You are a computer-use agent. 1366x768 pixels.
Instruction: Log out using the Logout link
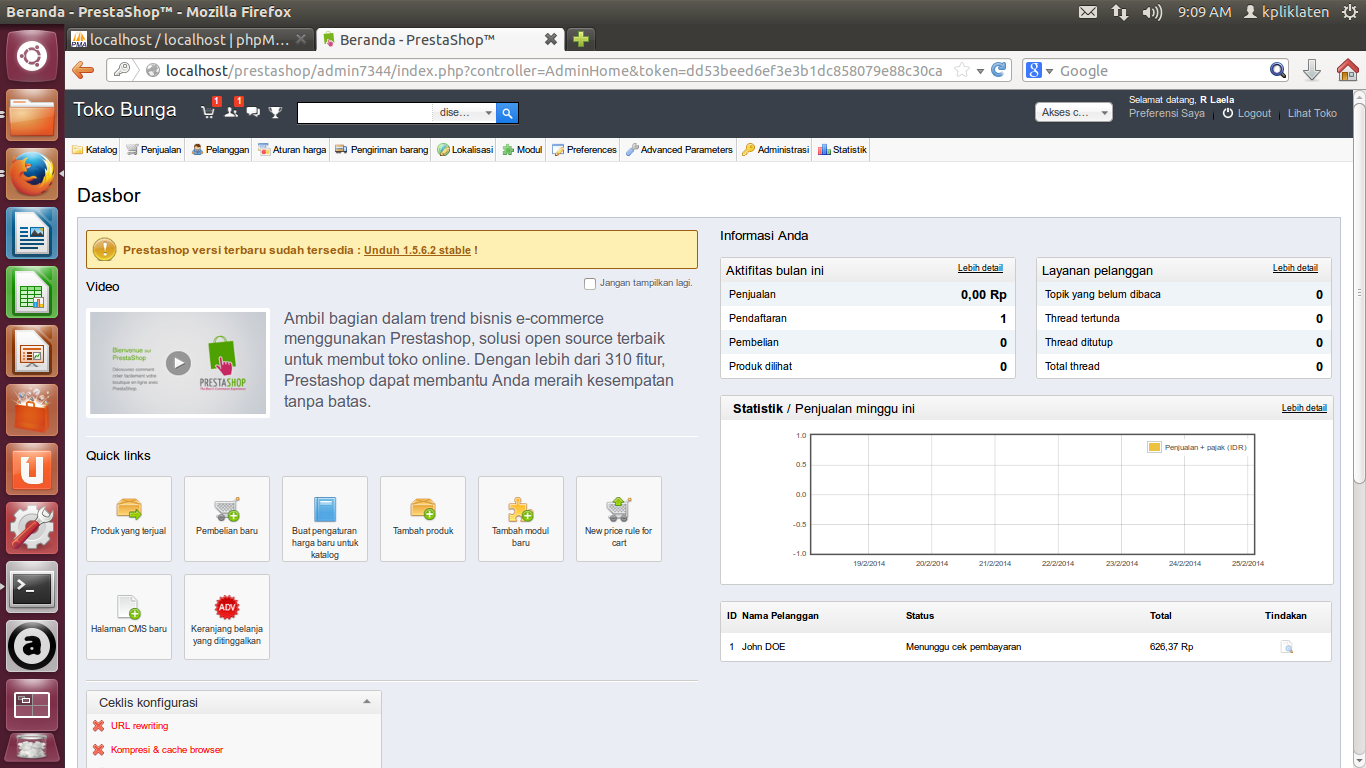(1254, 114)
